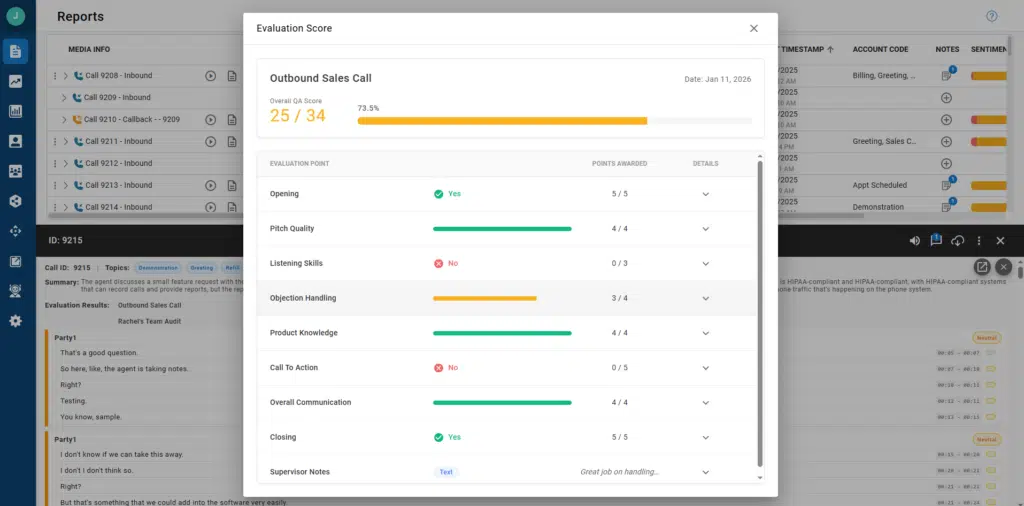Expand the Listening Skills details chevron
The image size is (1024, 506).
point(705,264)
